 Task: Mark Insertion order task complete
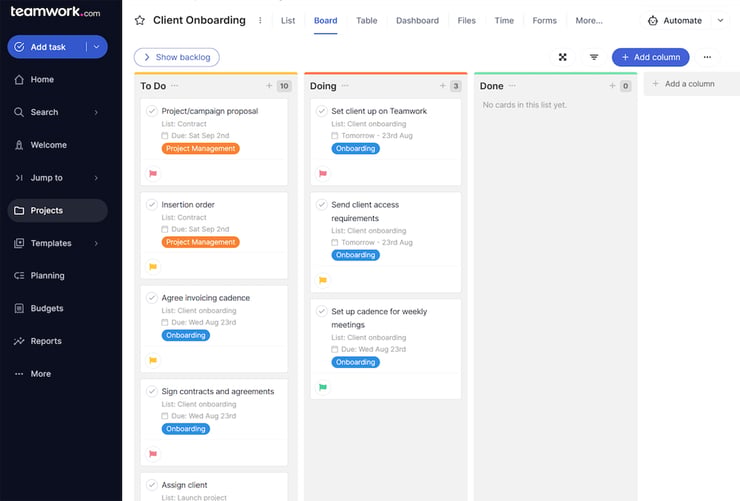pos(151,204)
